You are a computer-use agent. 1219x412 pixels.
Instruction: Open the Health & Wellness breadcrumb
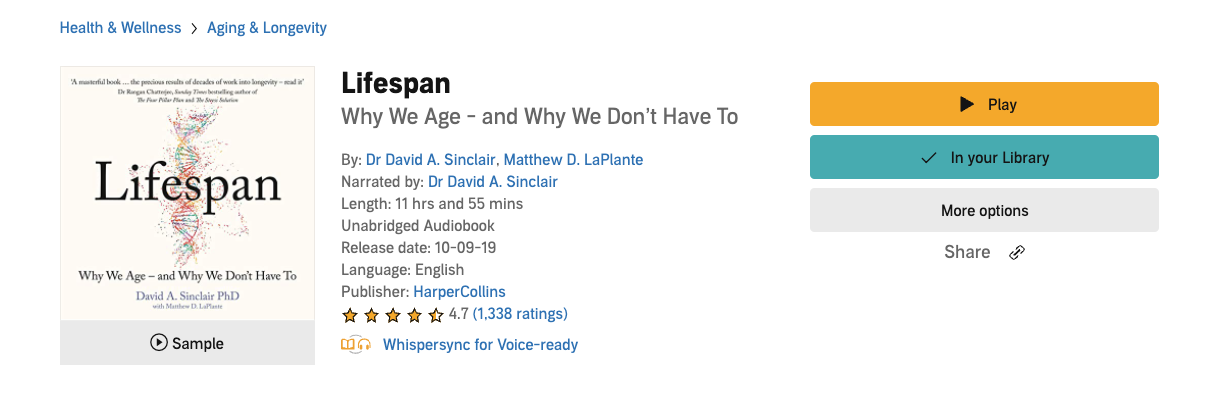(120, 28)
